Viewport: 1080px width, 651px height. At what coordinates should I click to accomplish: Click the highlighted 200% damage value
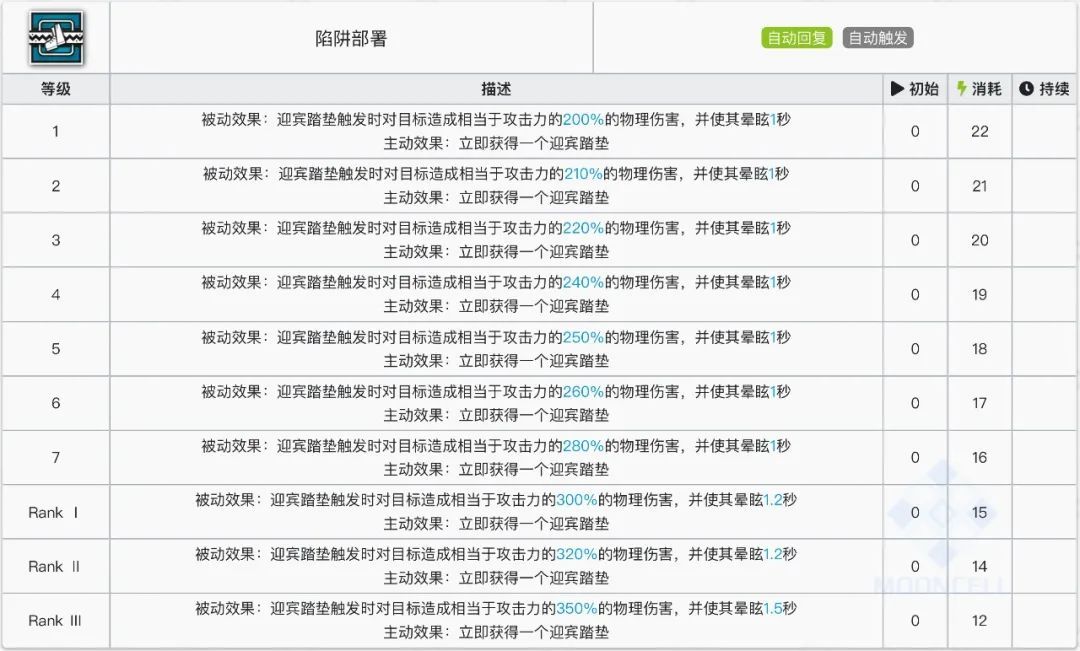pyautogui.click(x=583, y=119)
